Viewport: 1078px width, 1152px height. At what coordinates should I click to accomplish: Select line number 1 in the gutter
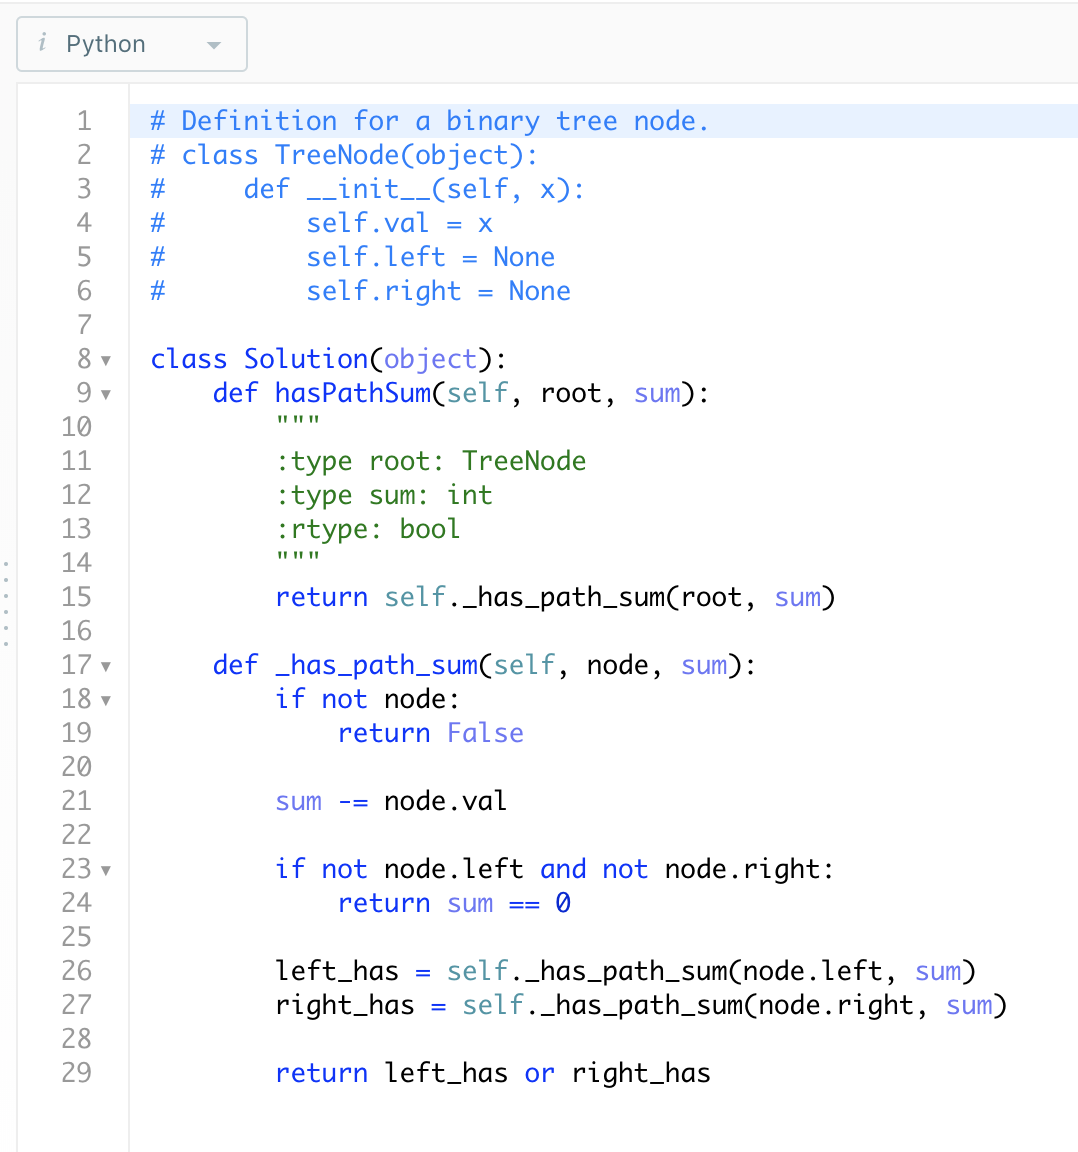click(x=84, y=120)
